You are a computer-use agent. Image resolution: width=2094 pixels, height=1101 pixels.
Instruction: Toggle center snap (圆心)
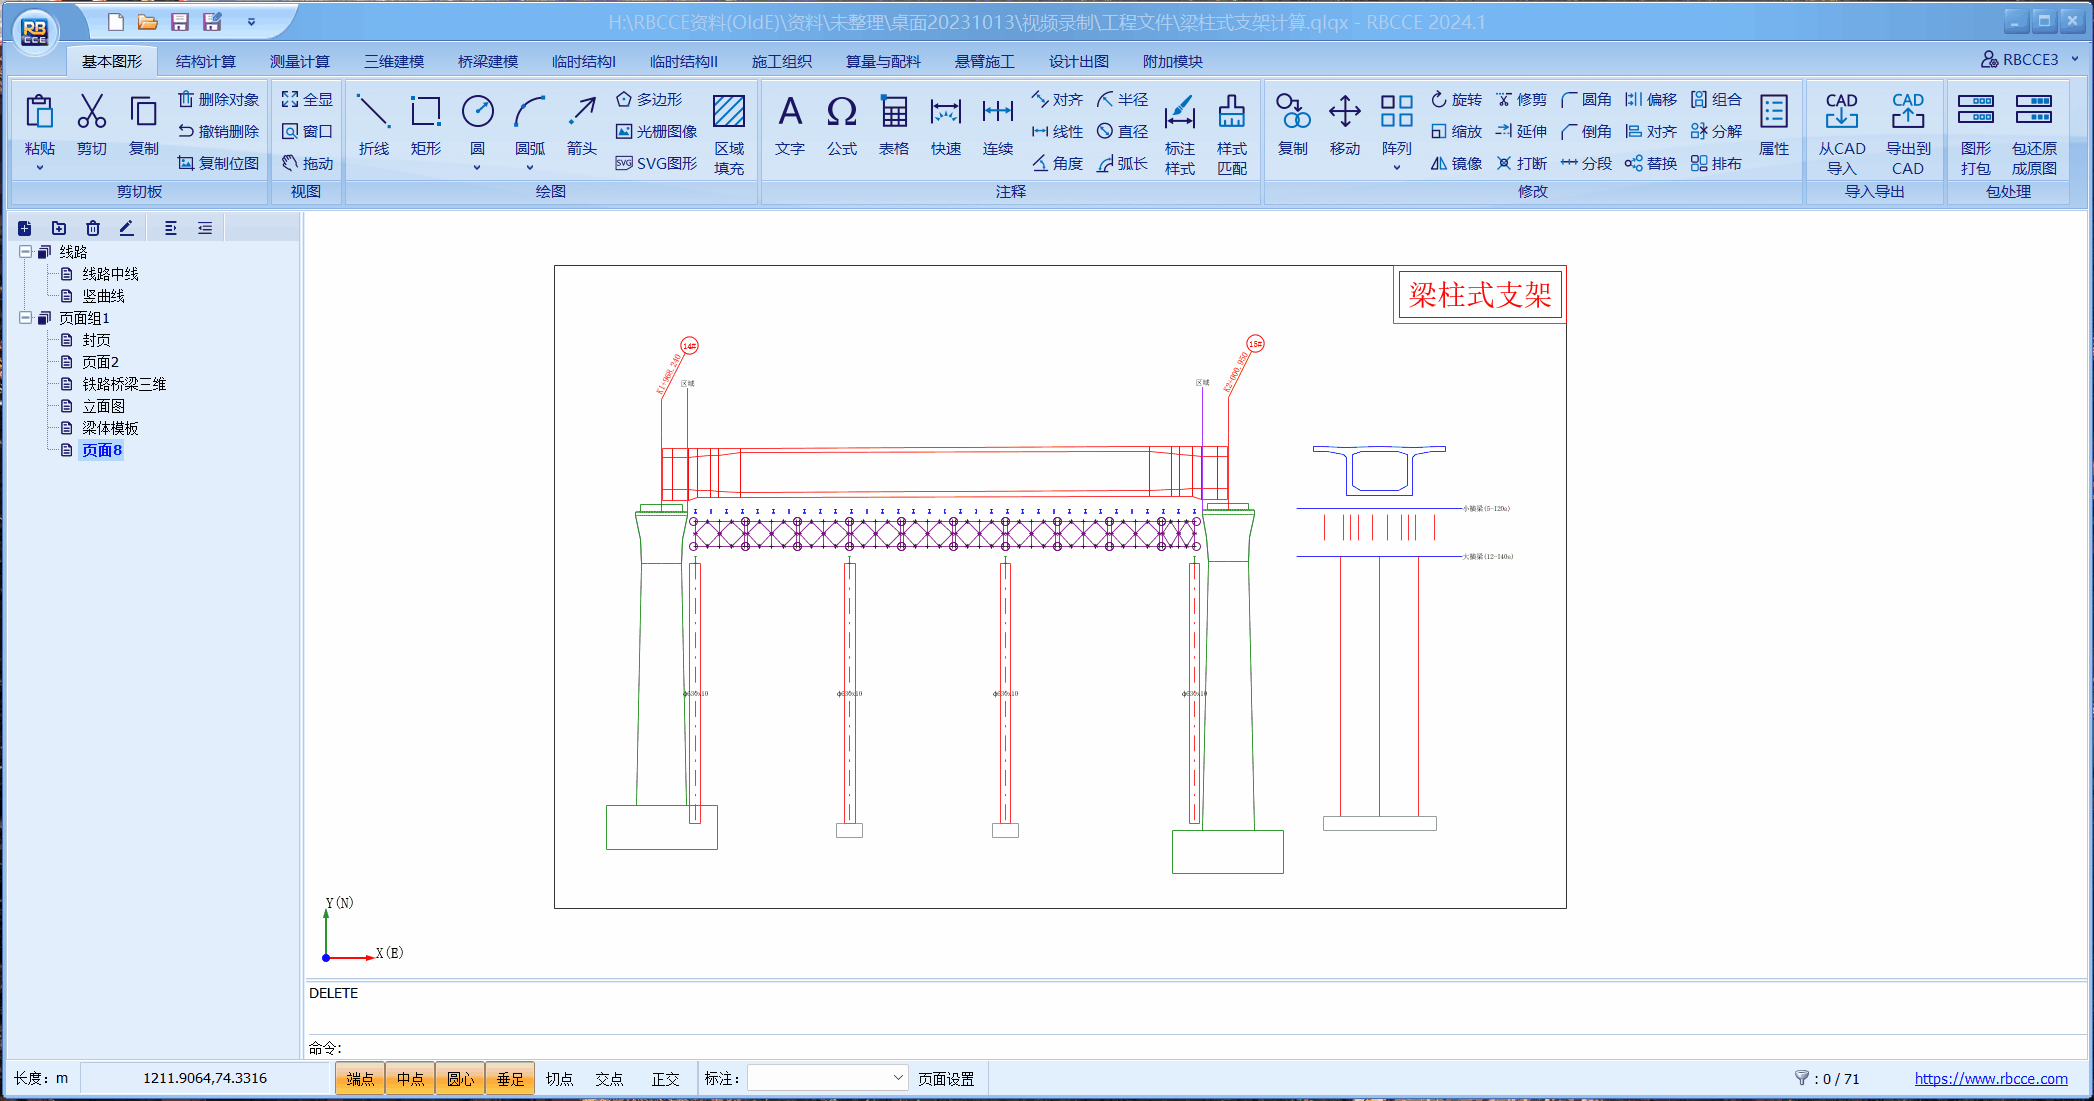(460, 1079)
